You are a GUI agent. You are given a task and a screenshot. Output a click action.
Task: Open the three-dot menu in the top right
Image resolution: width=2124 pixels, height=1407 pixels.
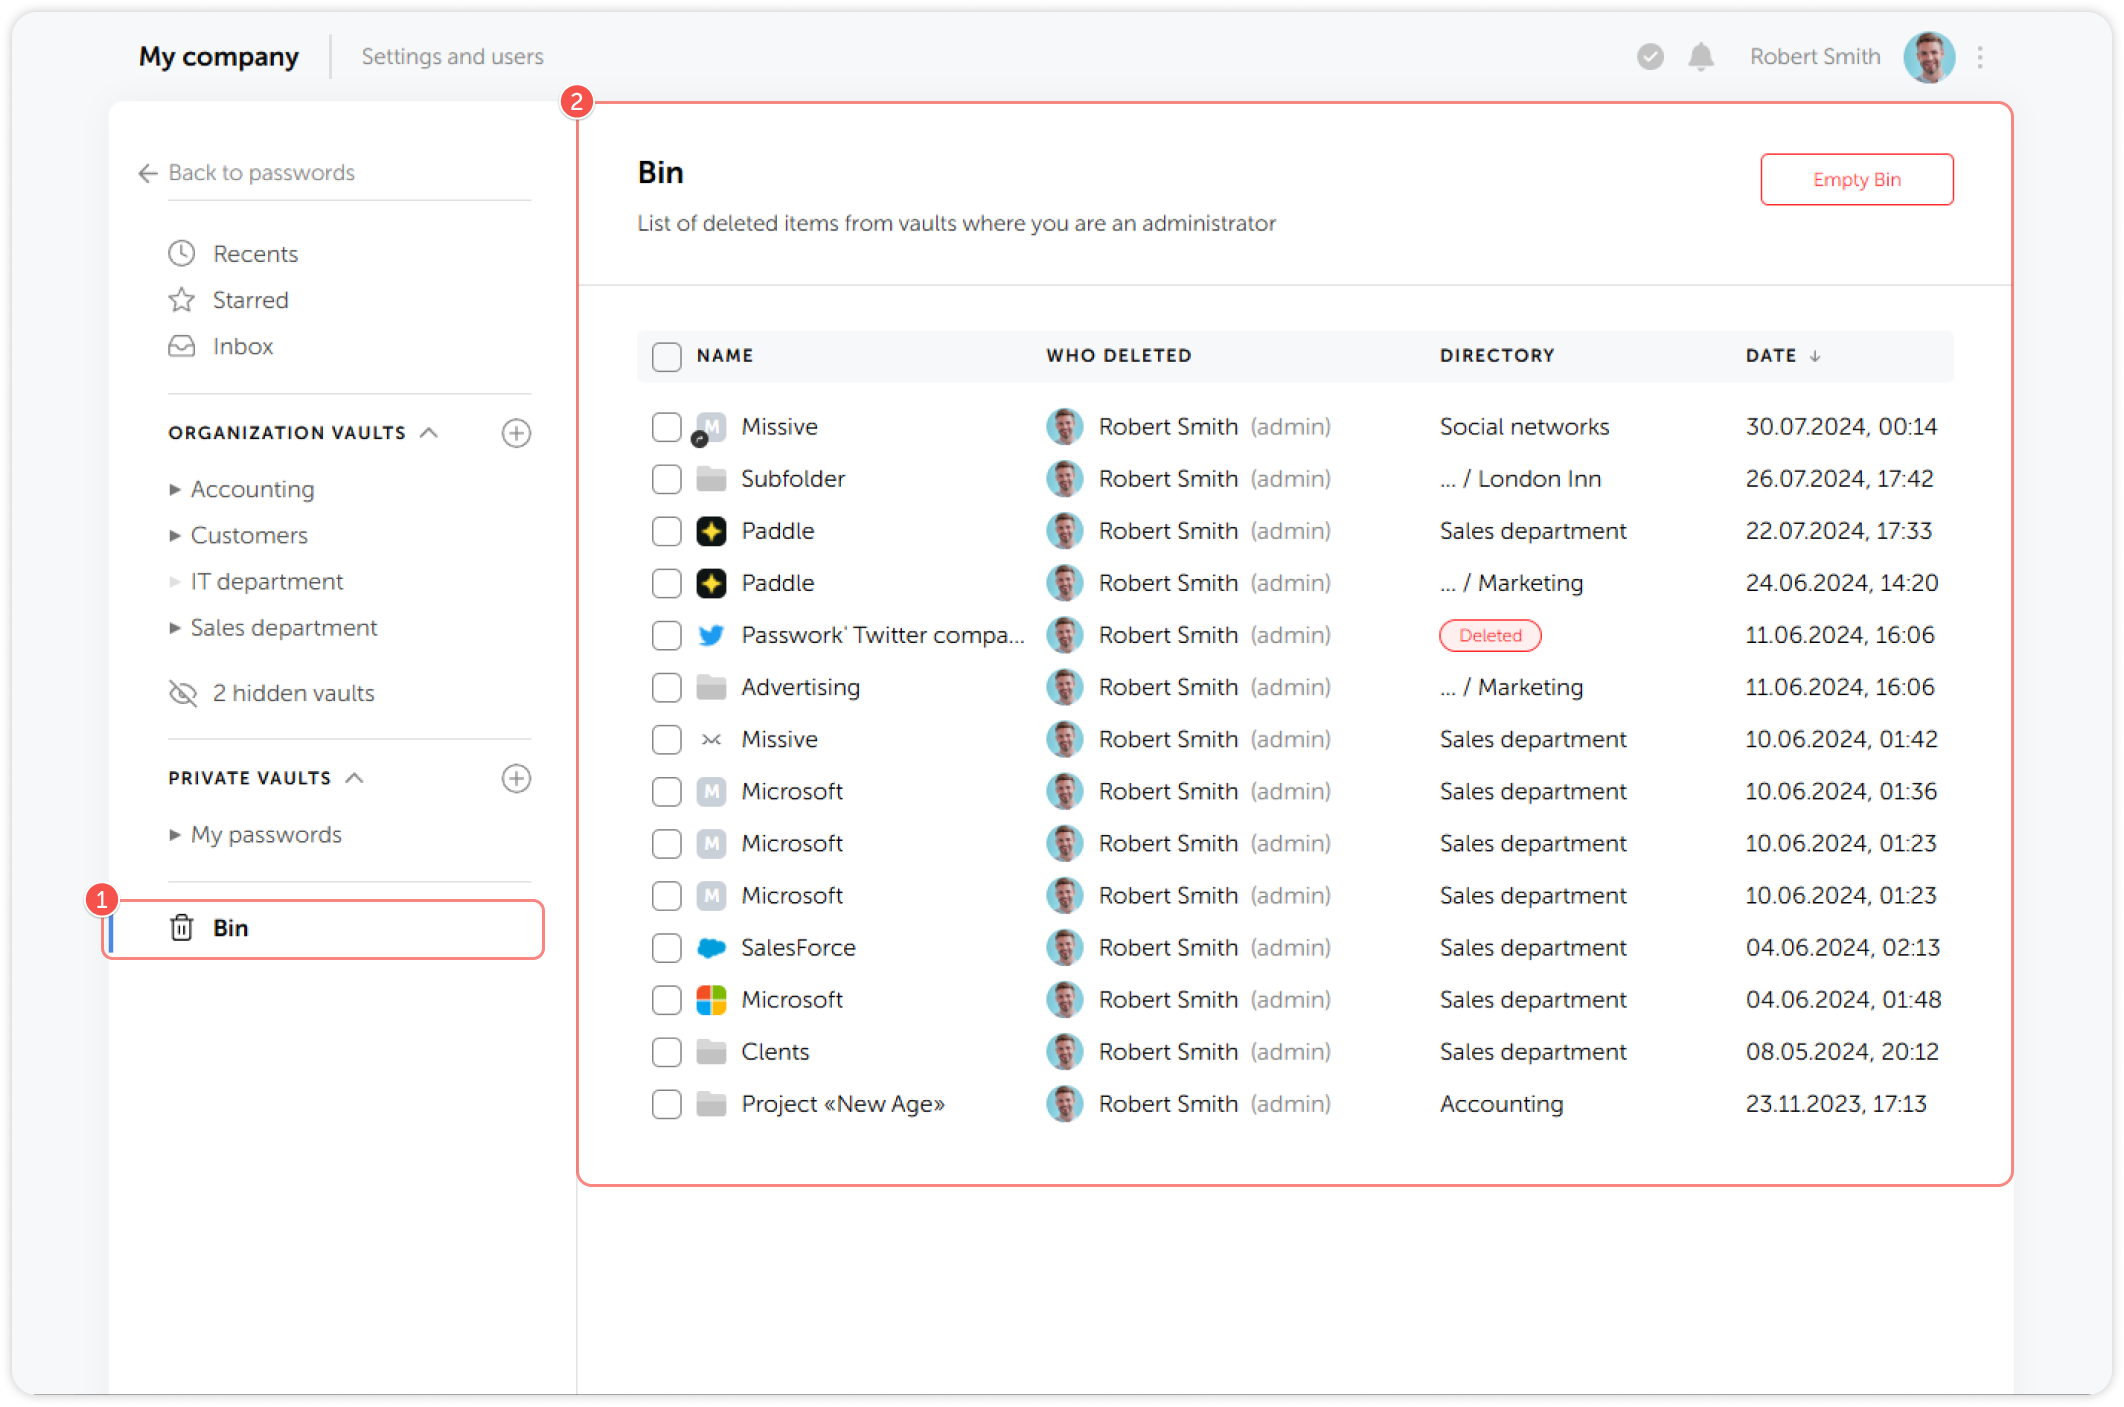[x=1981, y=57]
